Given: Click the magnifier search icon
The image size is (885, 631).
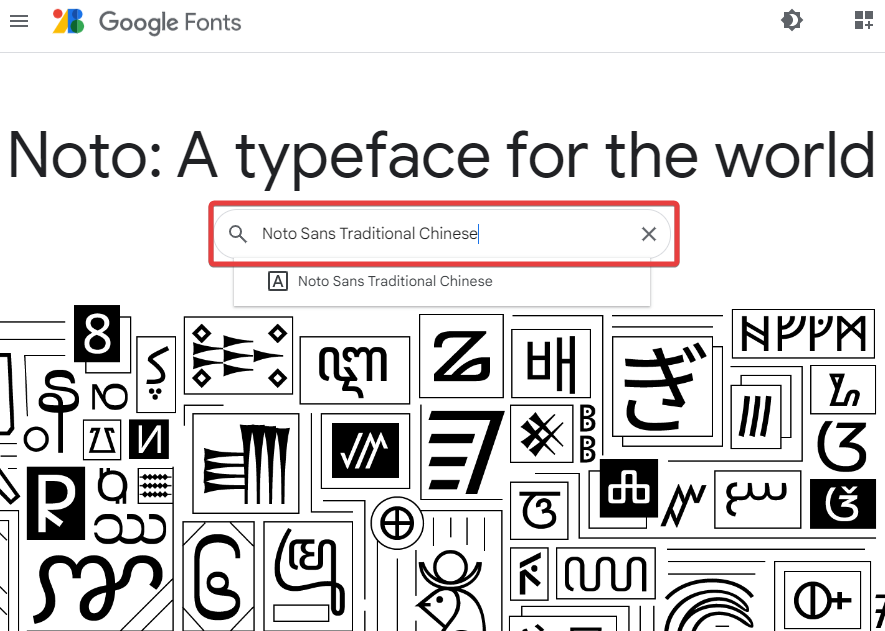Looking at the screenshot, I should [238, 234].
